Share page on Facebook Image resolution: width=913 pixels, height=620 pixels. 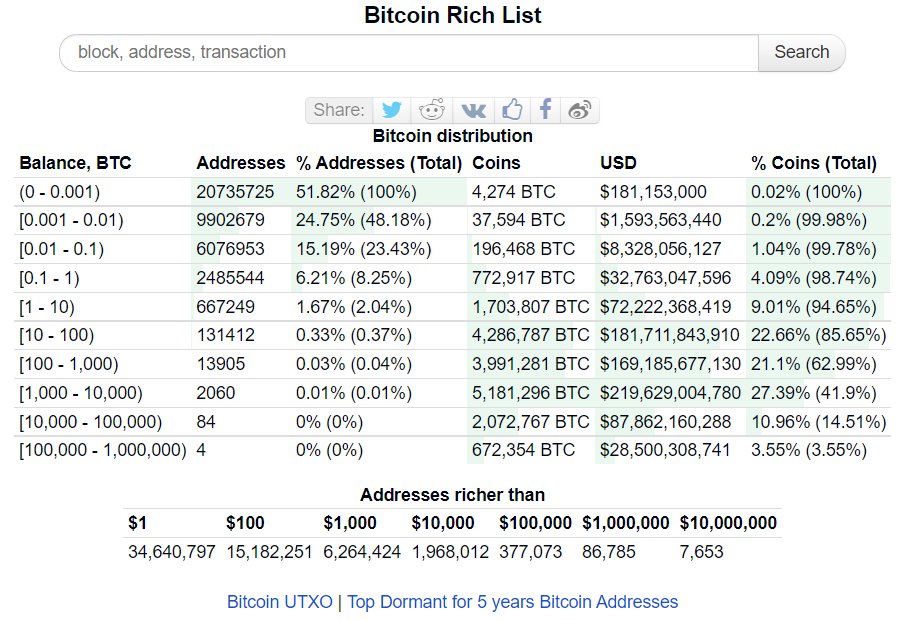coord(546,110)
